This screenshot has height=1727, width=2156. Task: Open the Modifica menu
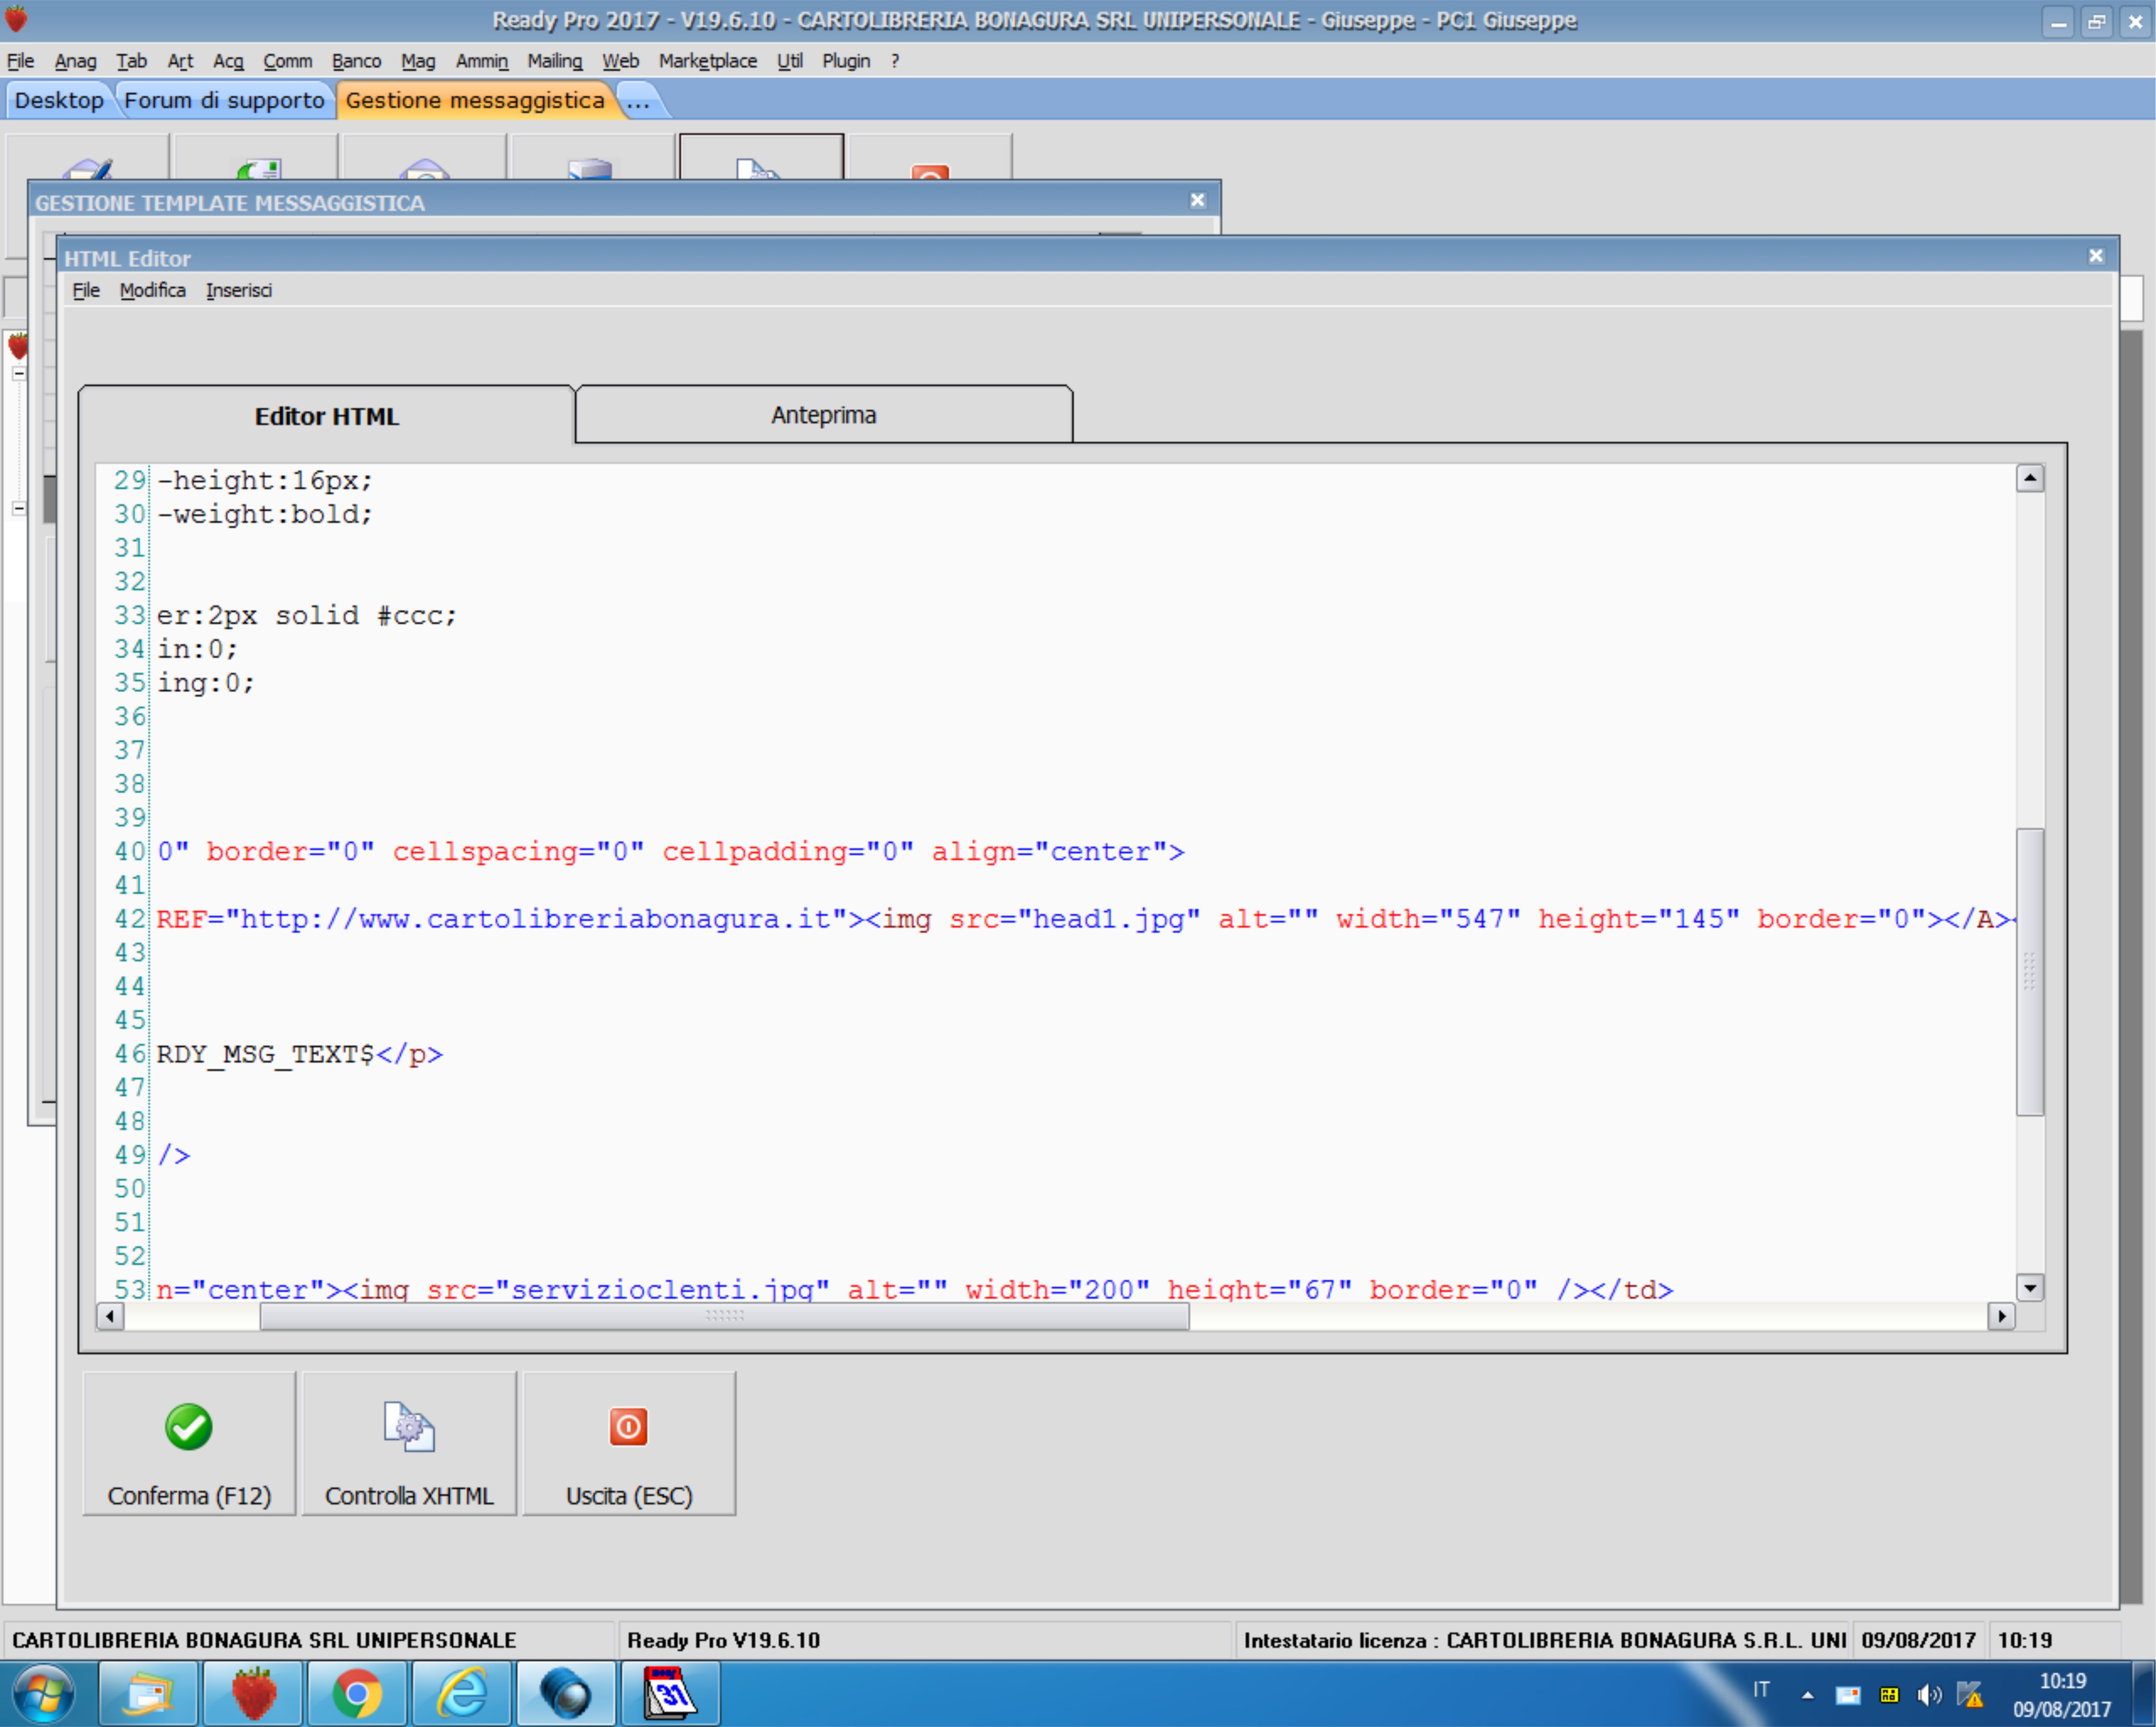click(x=152, y=290)
